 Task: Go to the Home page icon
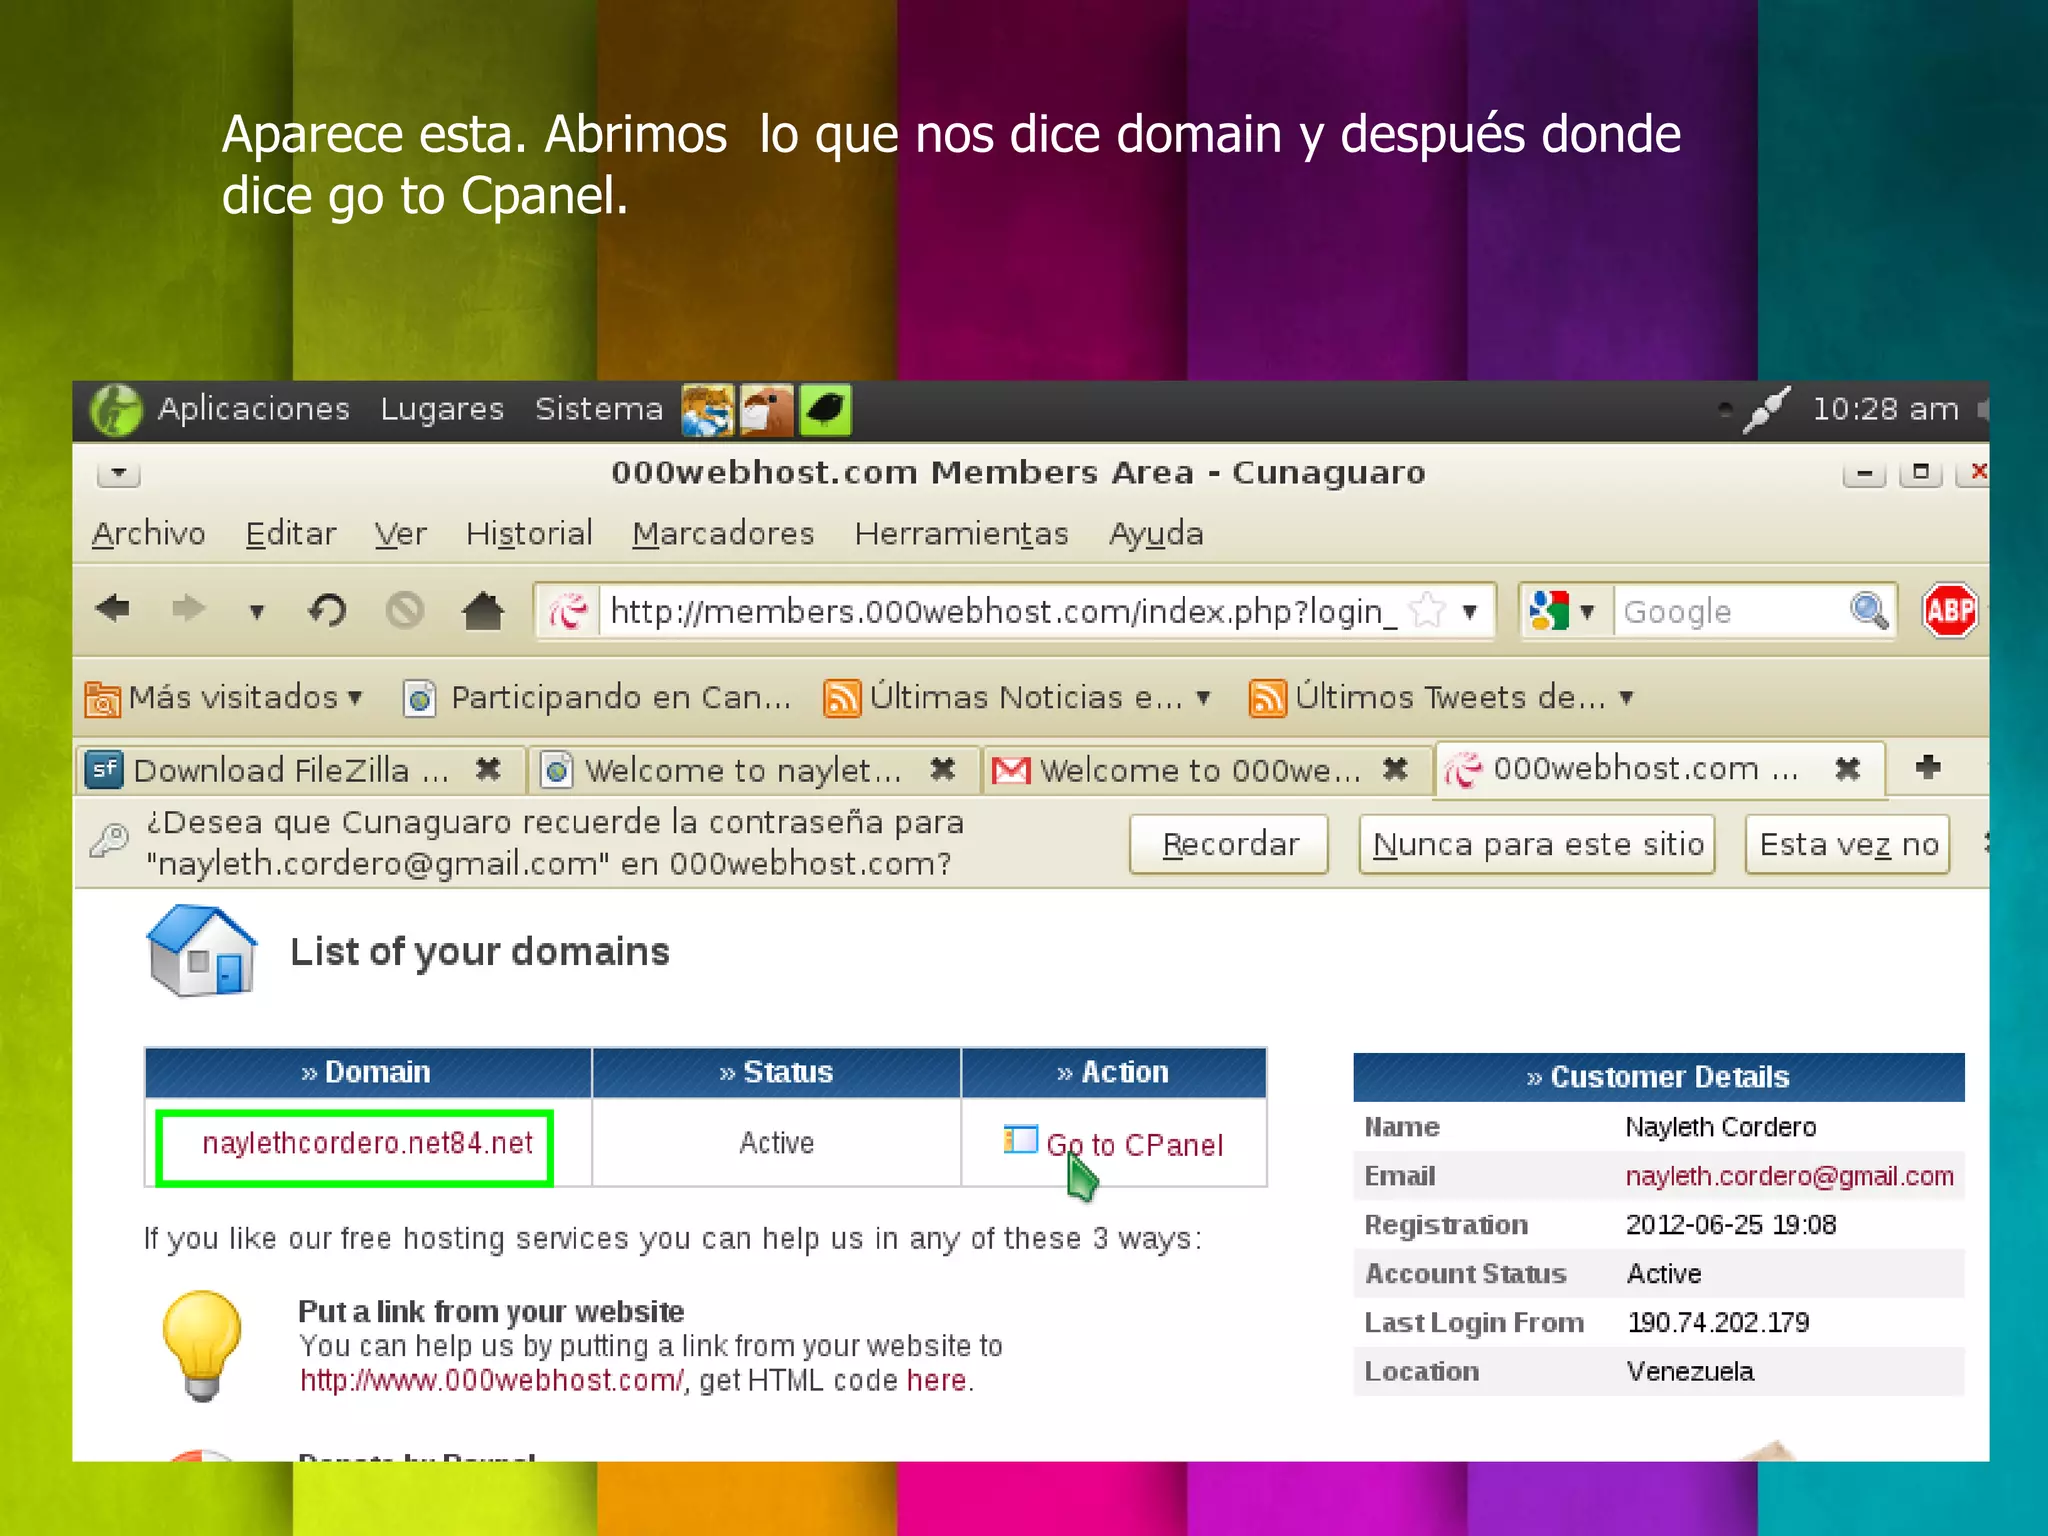click(x=483, y=610)
